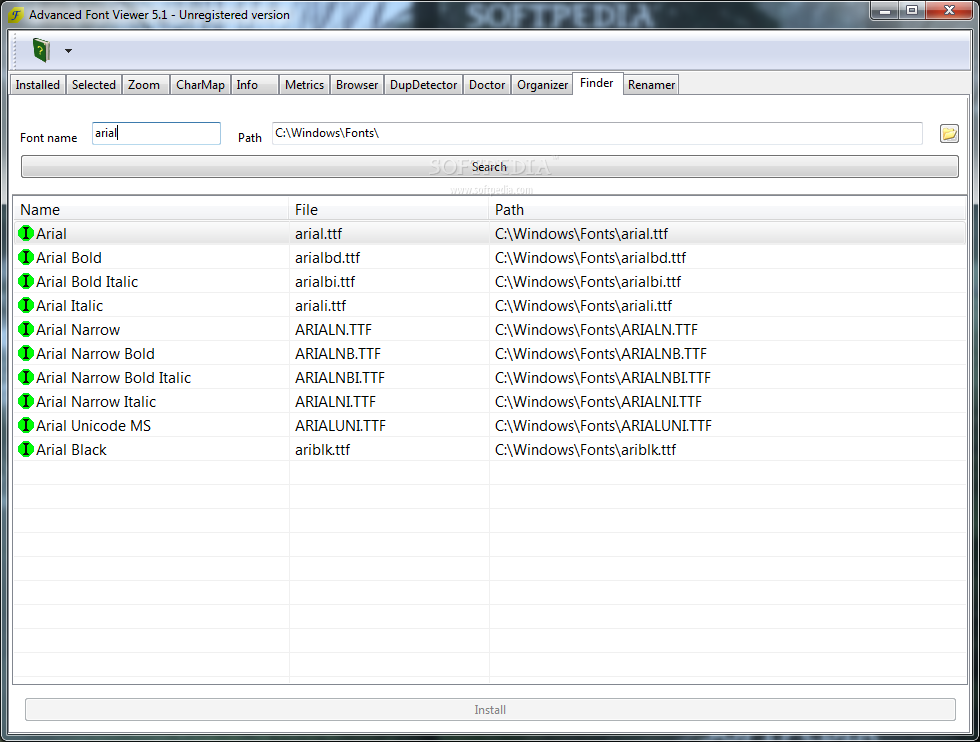Click the ARIALNI.TTF file cell
The image size is (980, 742).
(x=336, y=401)
